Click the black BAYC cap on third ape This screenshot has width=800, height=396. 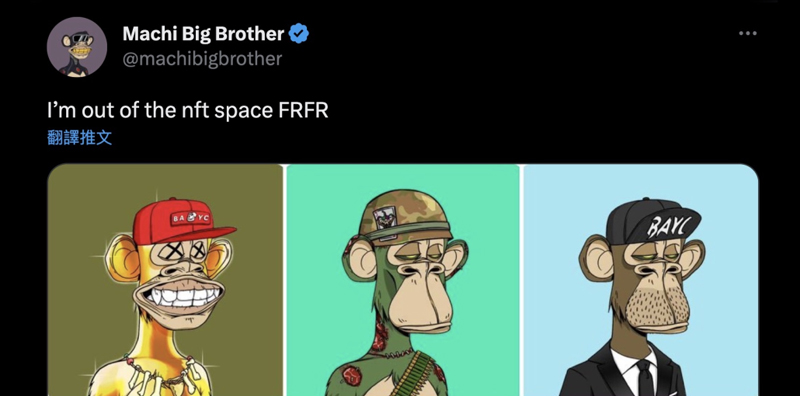click(x=652, y=221)
